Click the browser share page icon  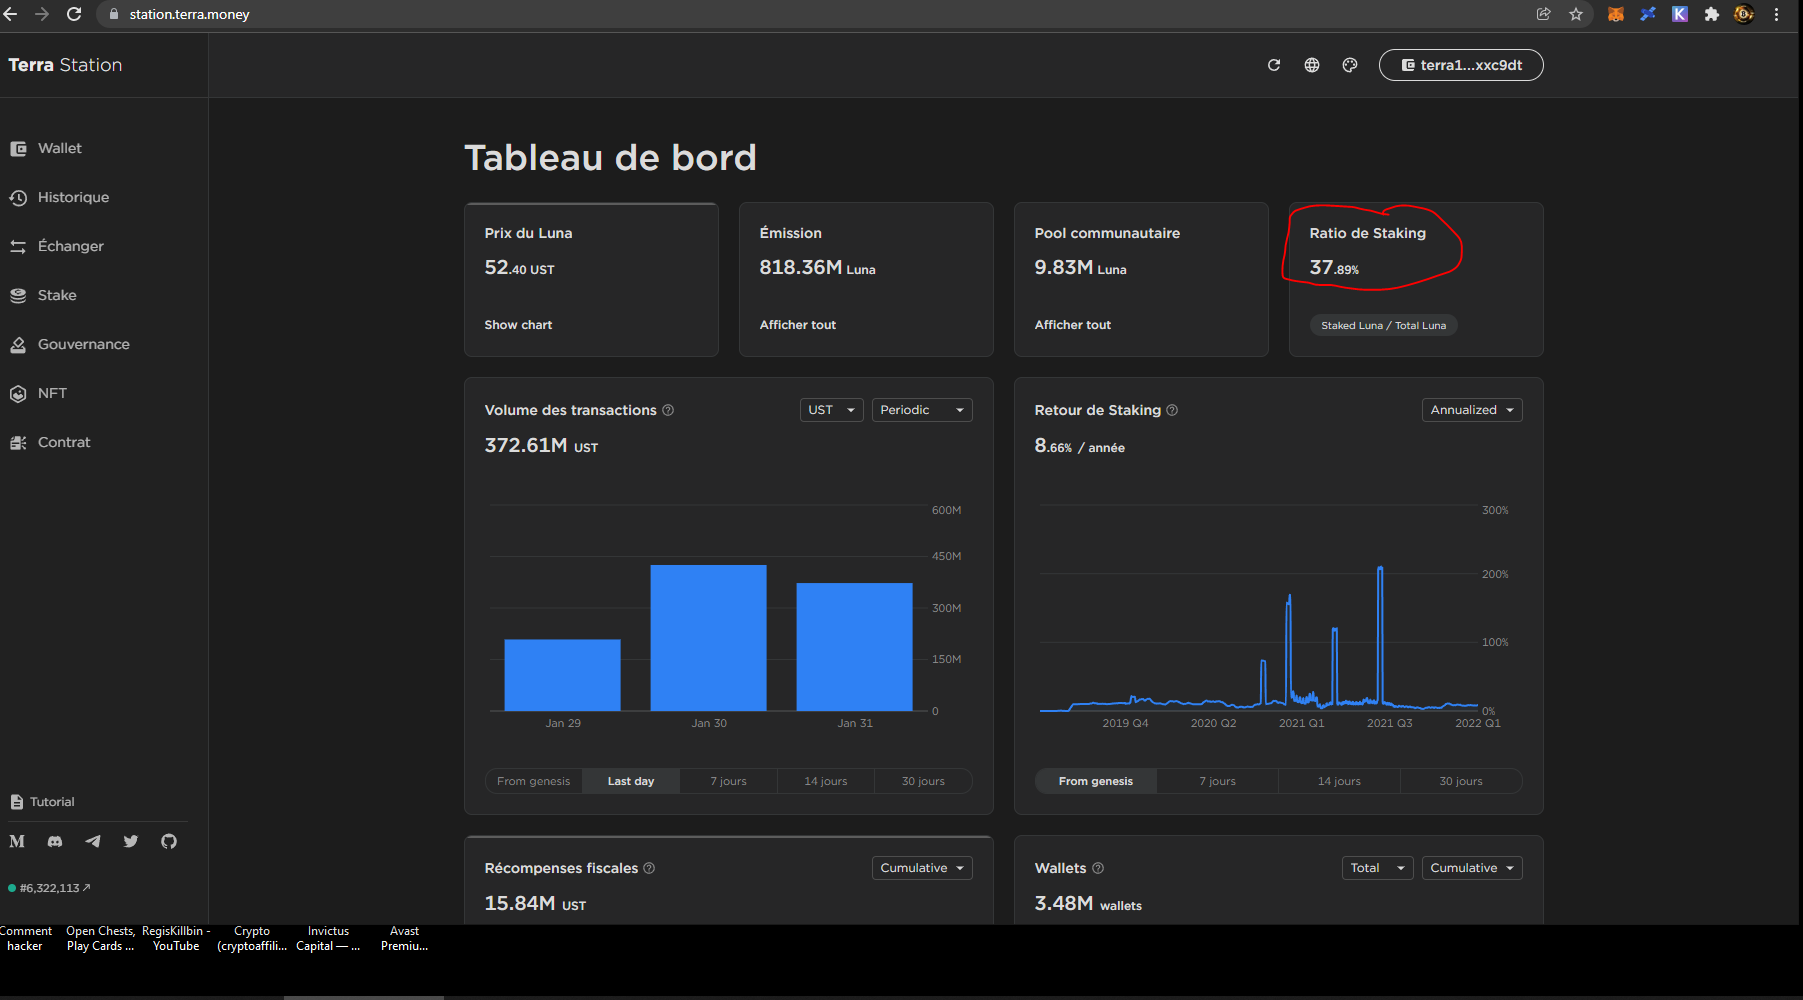(x=1544, y=14)
